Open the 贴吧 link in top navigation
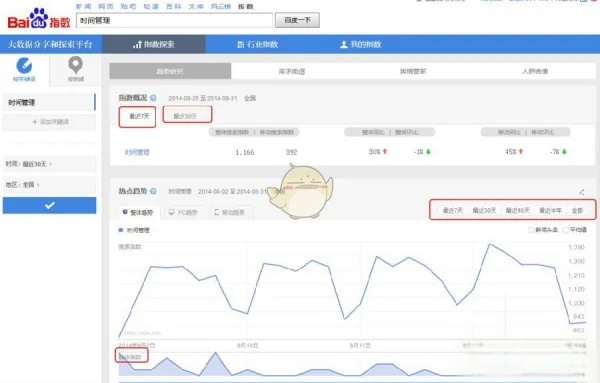Screen dimensions: 600x383 (129, 7)
